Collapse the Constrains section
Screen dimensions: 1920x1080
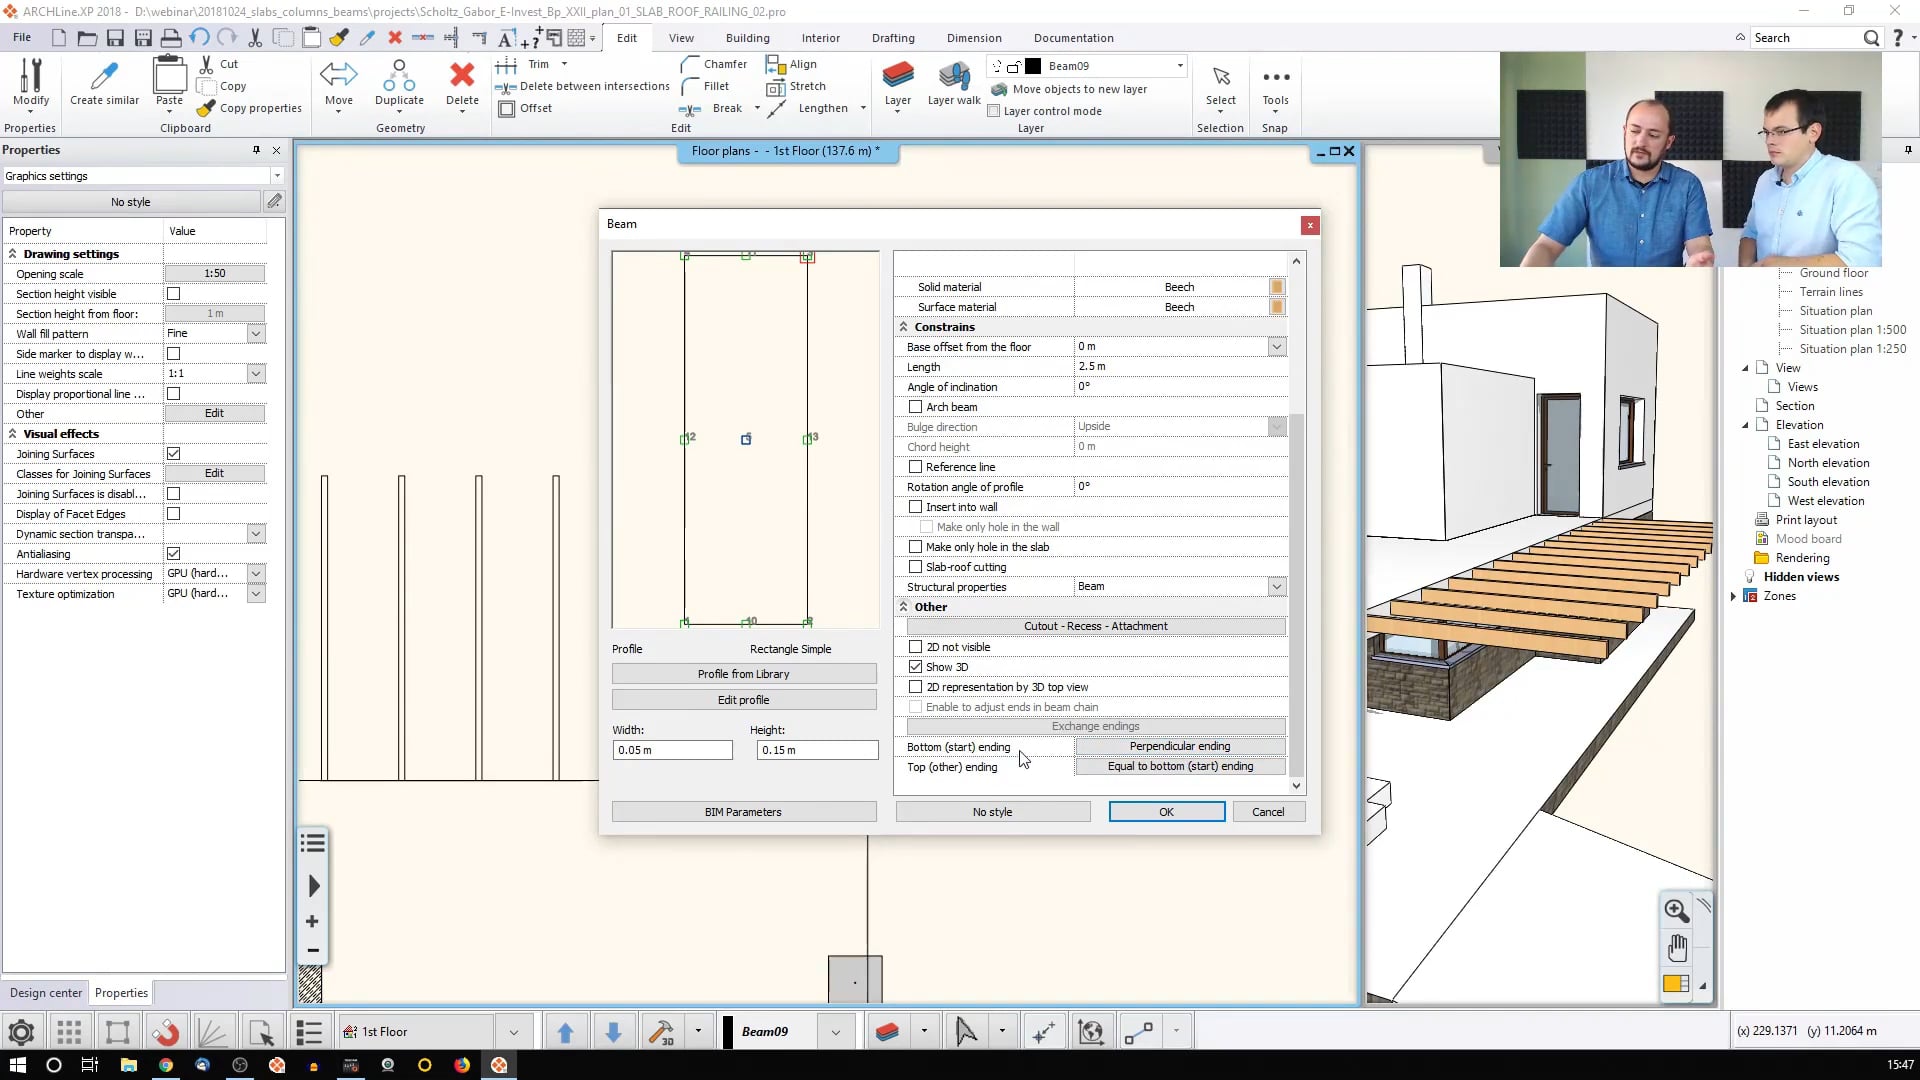(x=903, y=327)
